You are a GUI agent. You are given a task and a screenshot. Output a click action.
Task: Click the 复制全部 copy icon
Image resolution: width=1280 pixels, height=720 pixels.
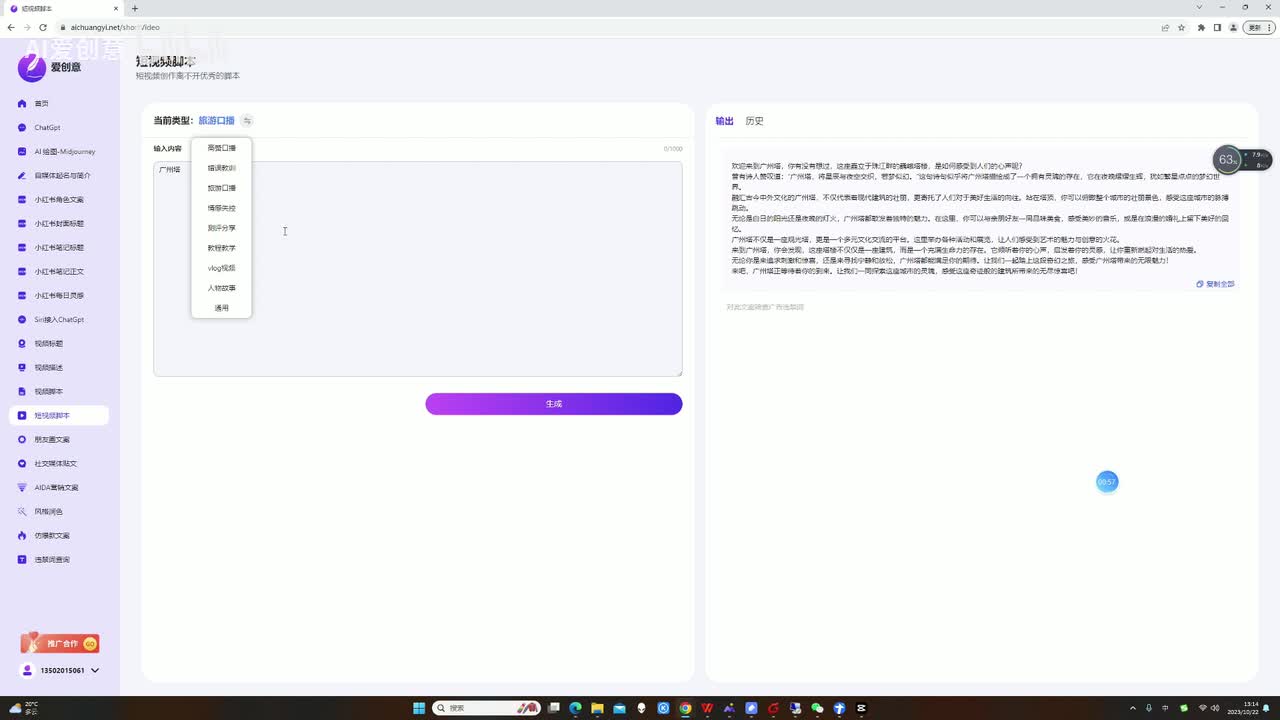pyautogui.click(x=1200, y=284)
